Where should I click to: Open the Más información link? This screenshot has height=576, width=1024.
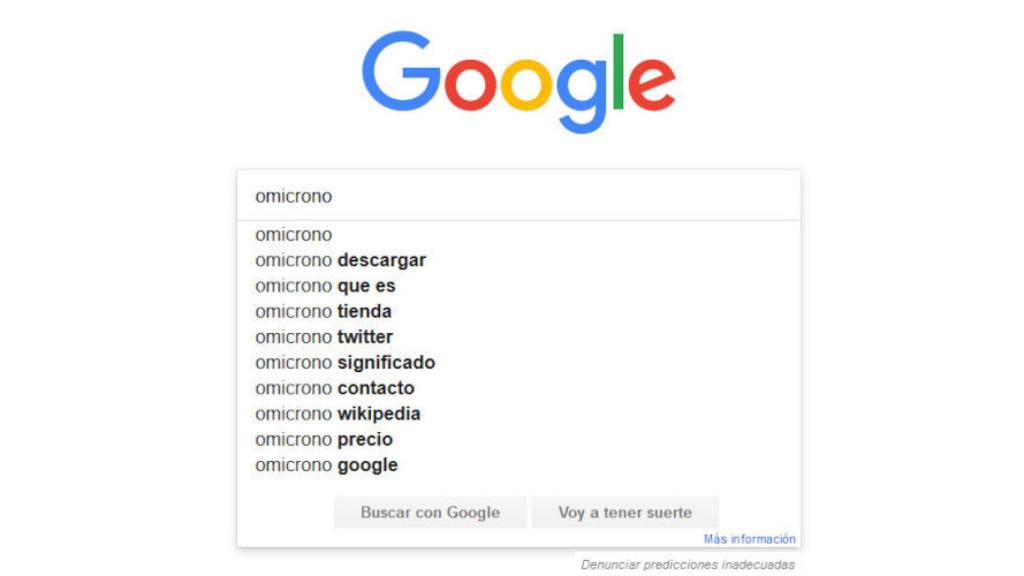pyautogui.click(x=748, y=537)
